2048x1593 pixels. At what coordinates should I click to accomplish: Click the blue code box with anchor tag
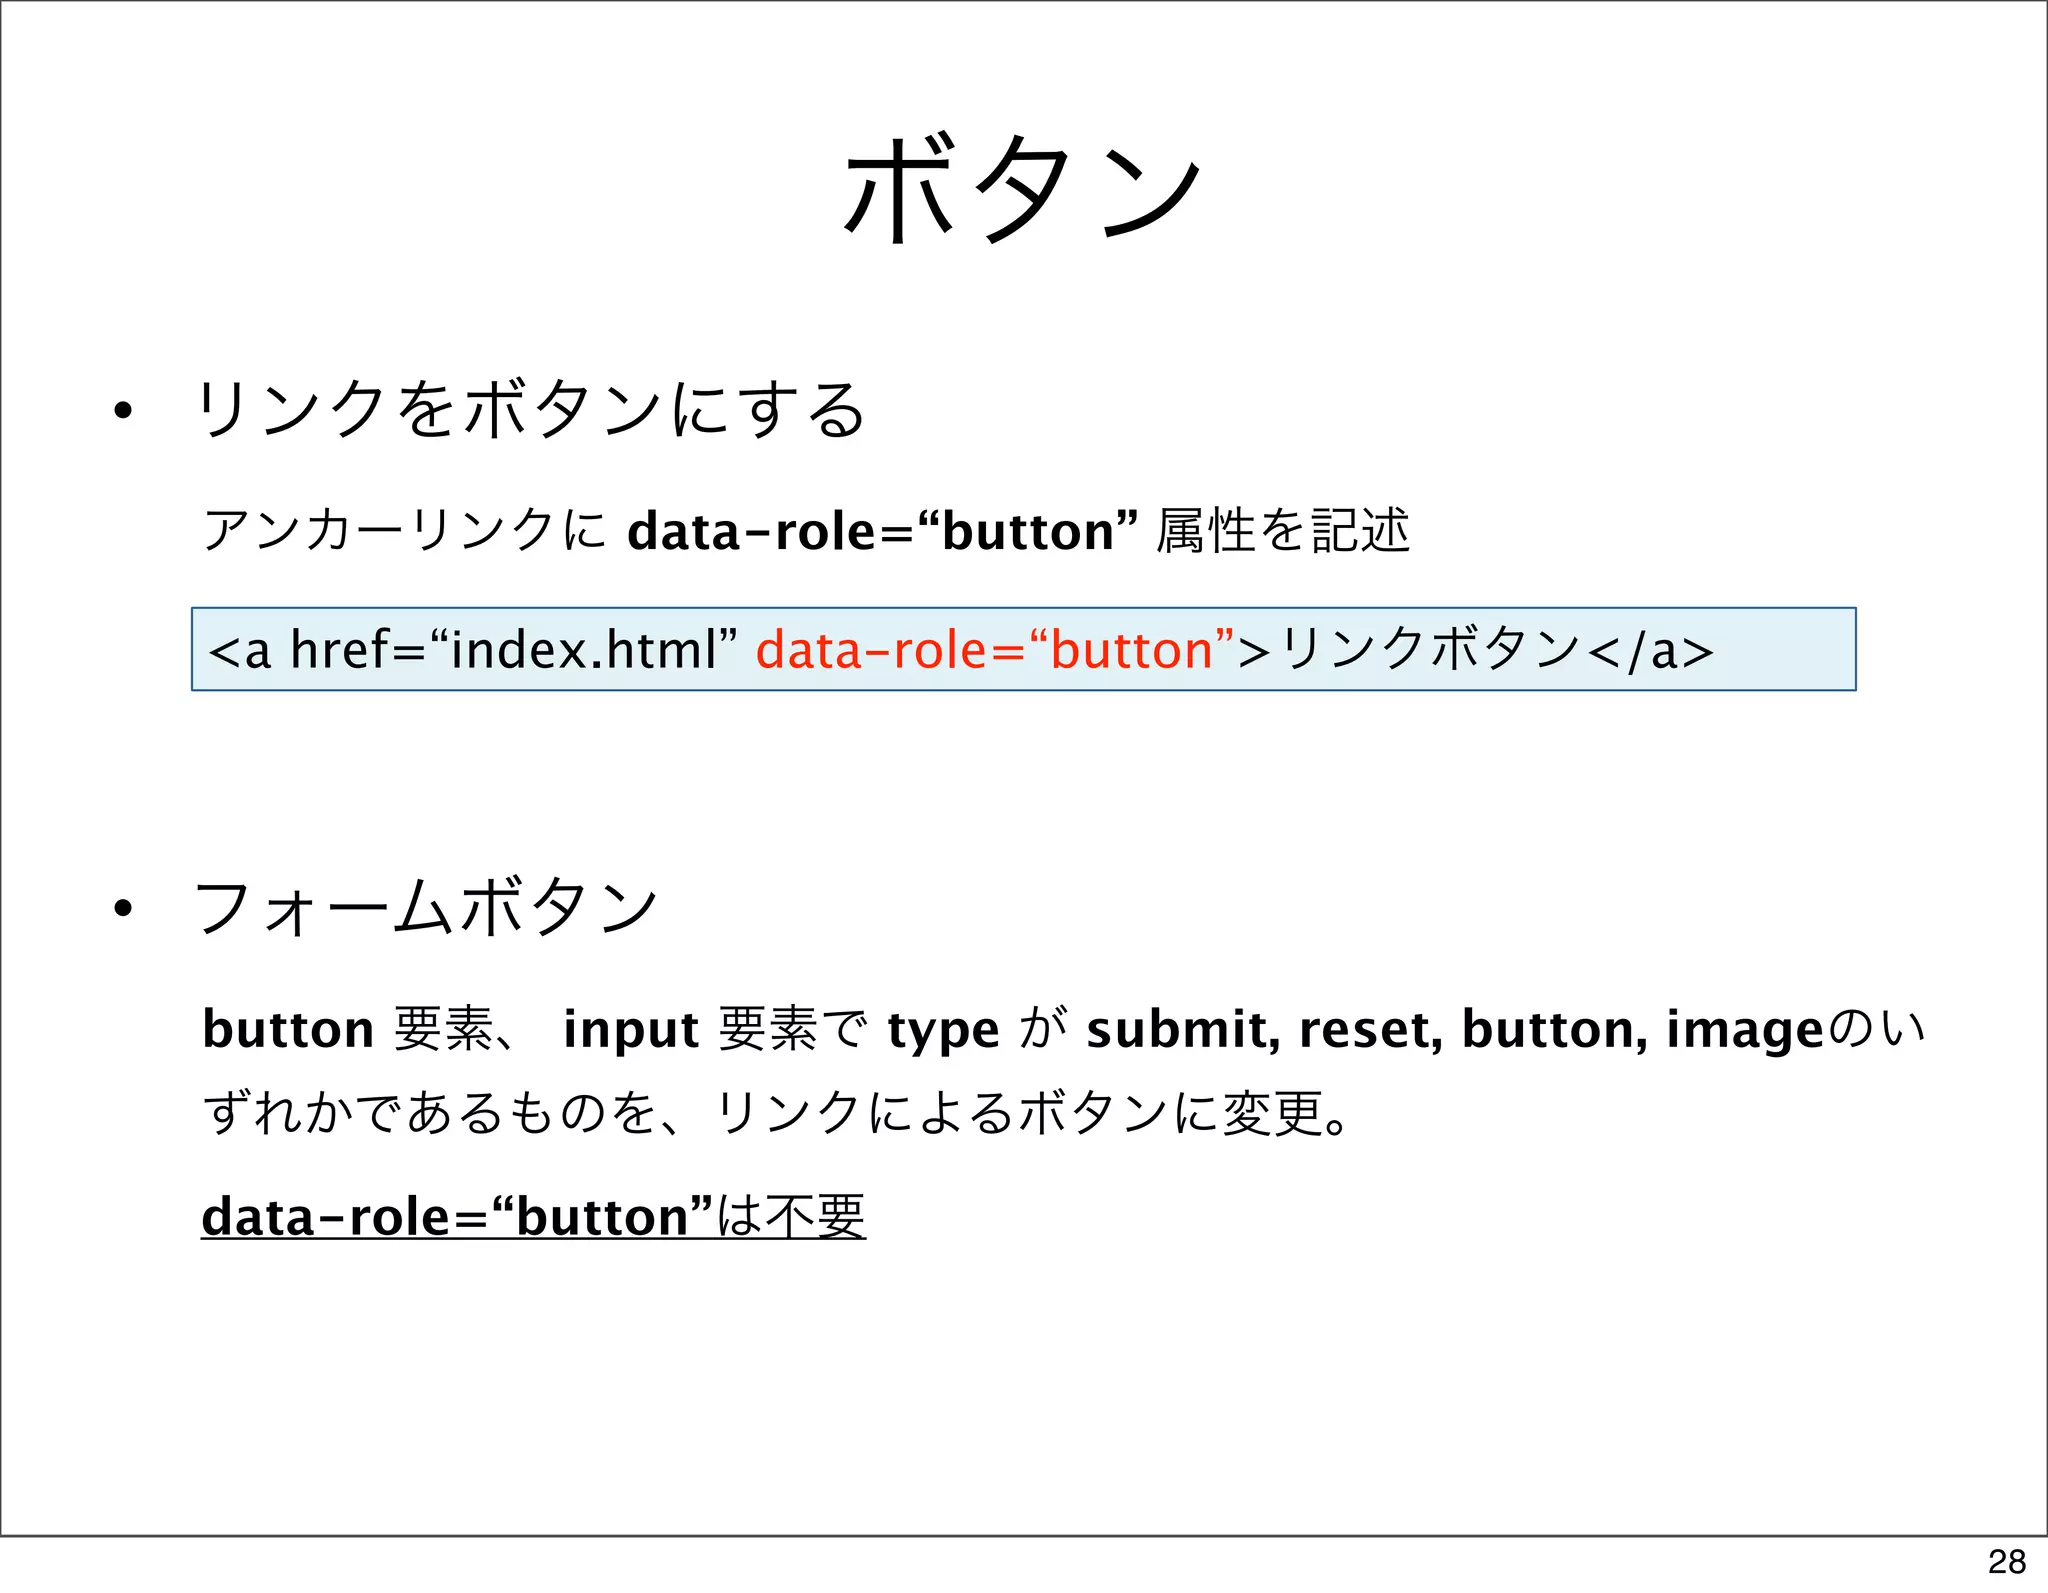(x=1023, y=649)
